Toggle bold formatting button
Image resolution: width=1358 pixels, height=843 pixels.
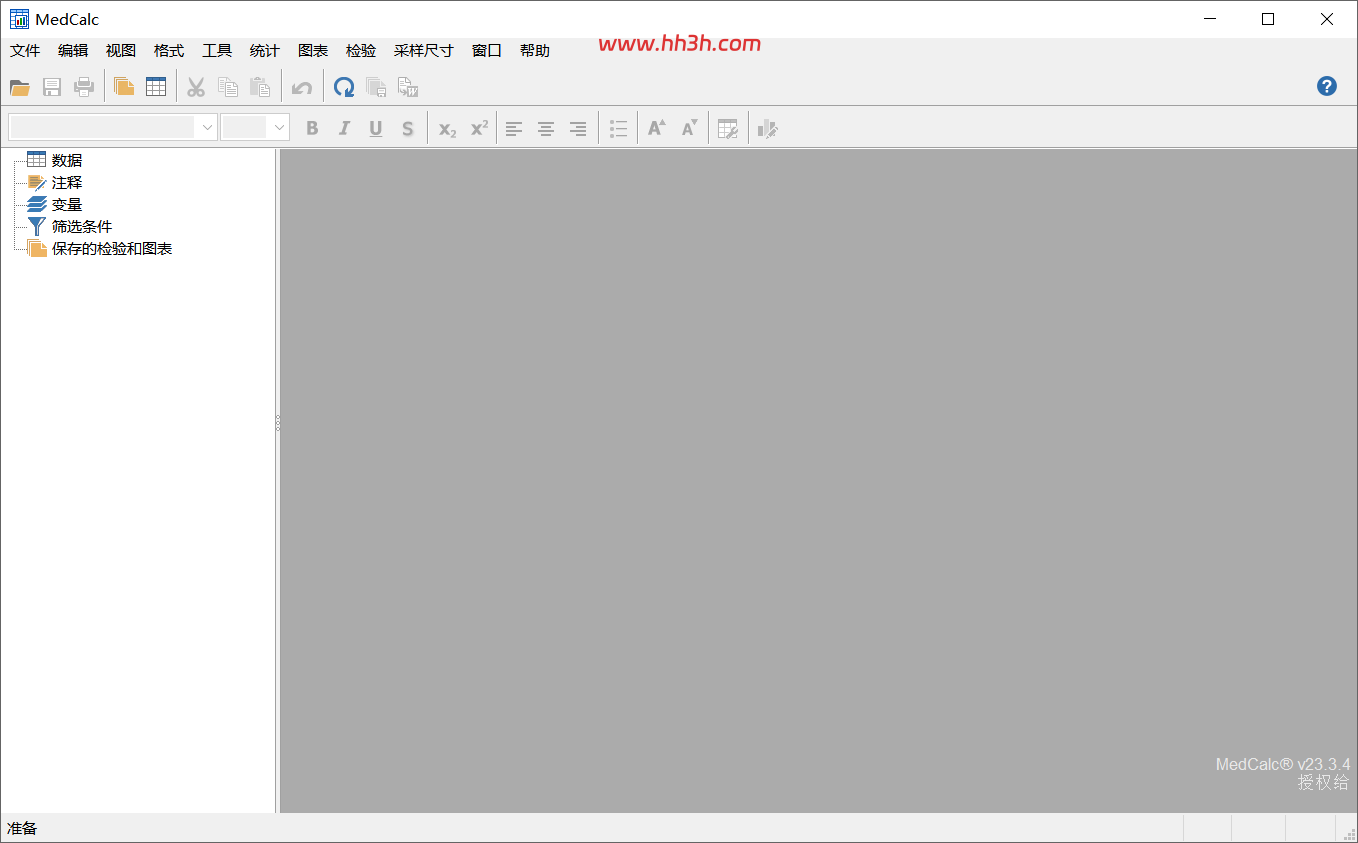(x=312, y=128)
